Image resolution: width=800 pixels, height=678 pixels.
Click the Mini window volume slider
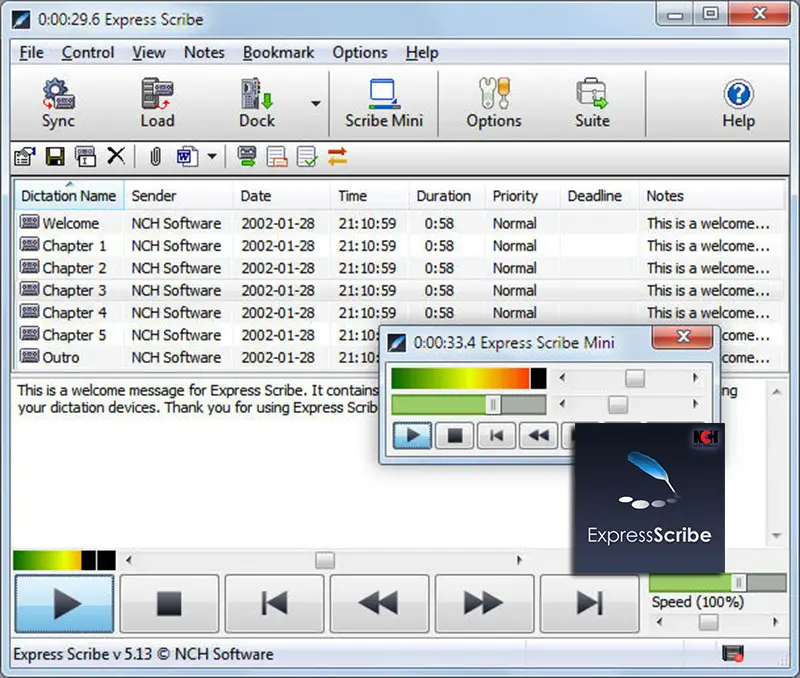tap(469, 405)
